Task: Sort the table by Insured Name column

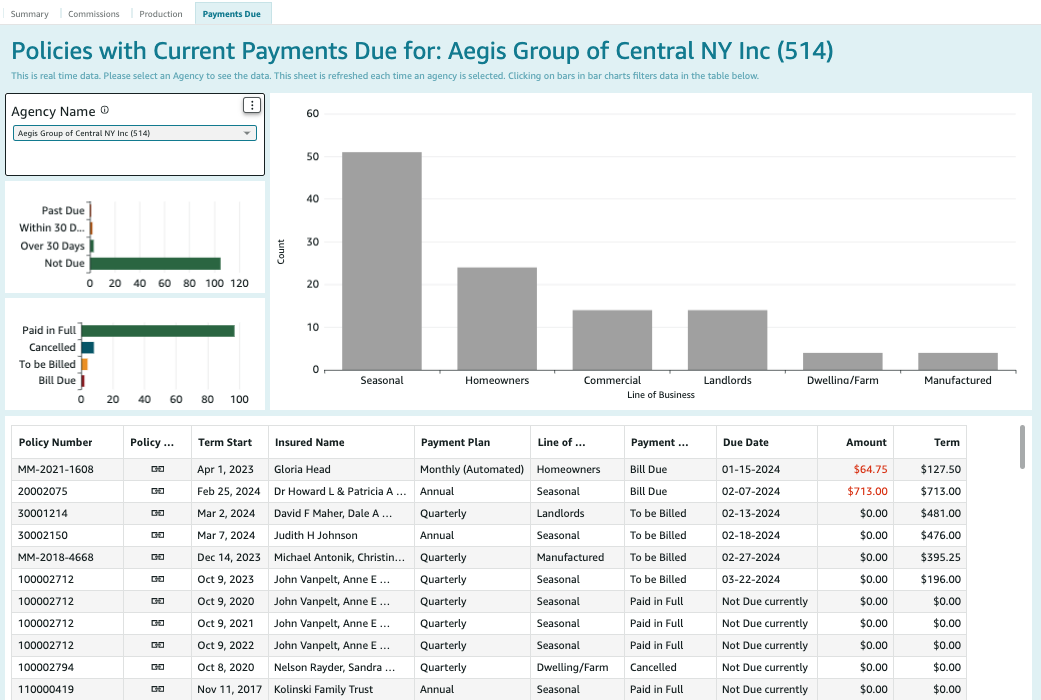Action: pos(310,443)
